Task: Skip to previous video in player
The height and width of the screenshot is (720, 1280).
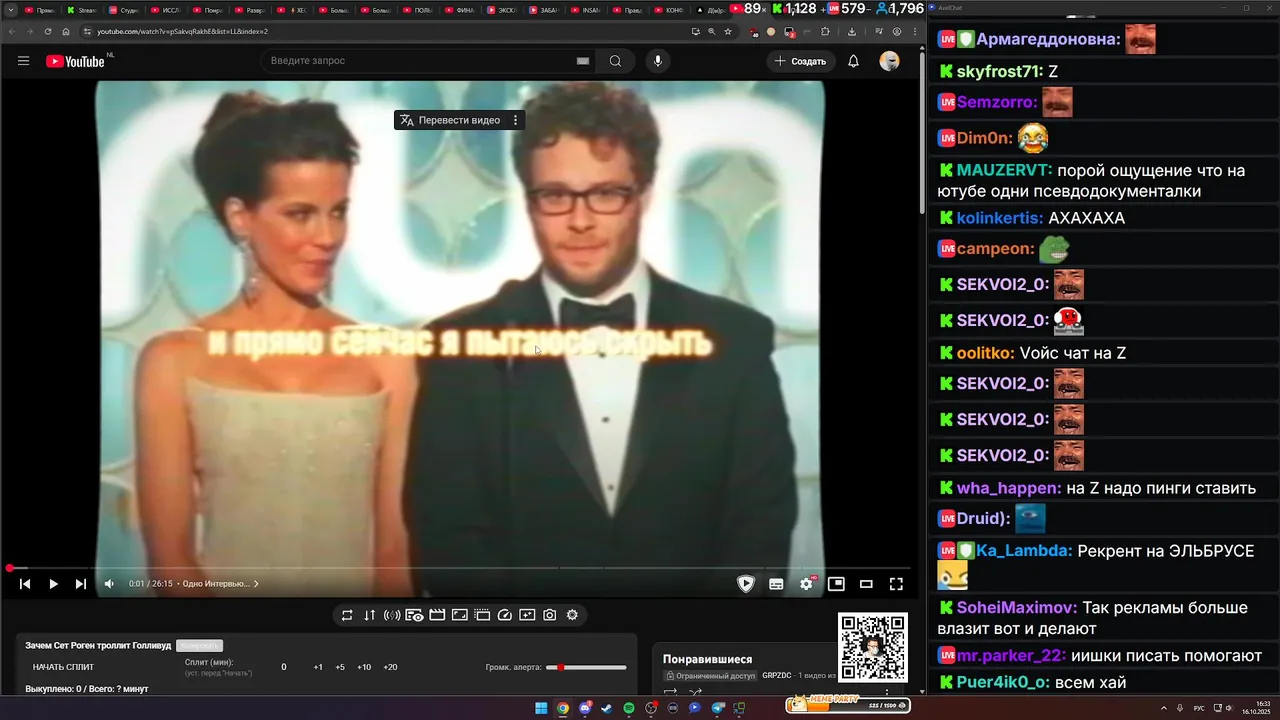Action: tap(25, 584)
